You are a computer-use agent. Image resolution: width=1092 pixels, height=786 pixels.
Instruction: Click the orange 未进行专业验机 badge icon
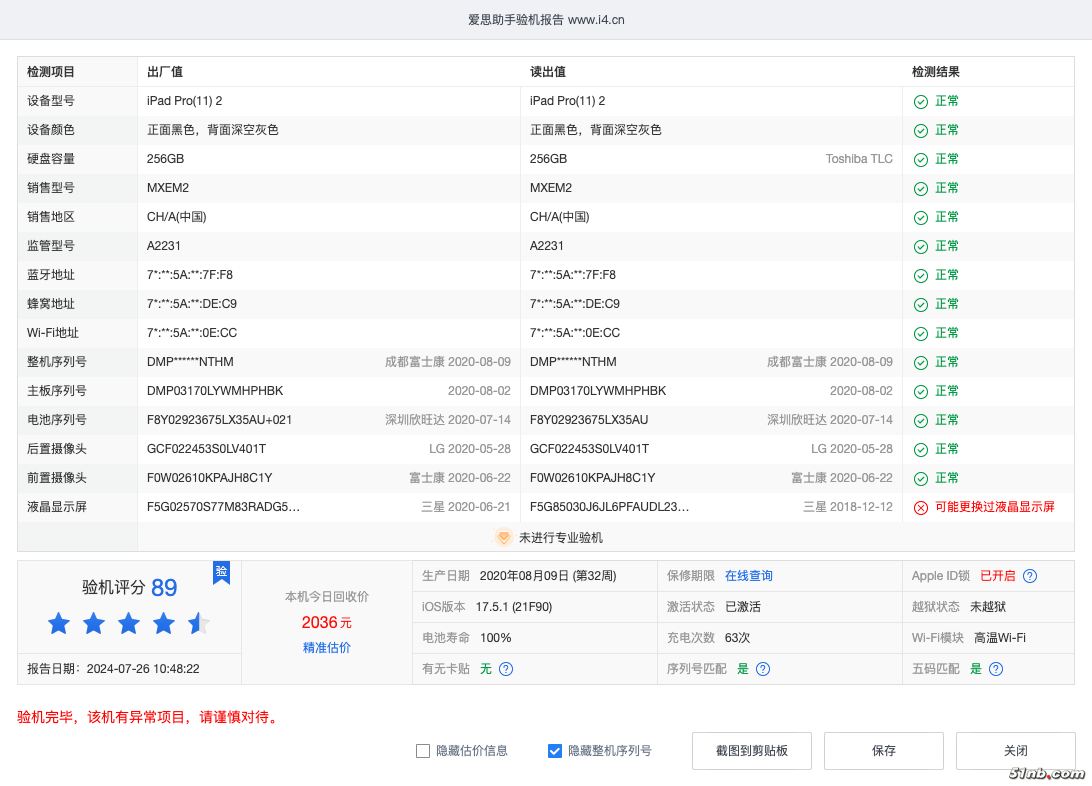[x=504, y=537]
